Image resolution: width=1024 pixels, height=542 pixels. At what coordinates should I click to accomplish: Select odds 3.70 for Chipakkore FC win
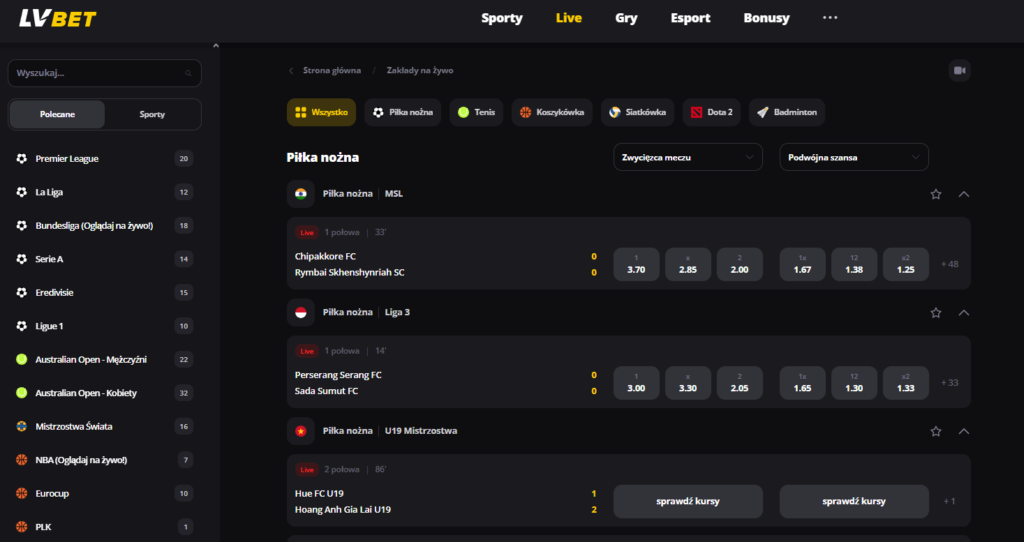635,264
